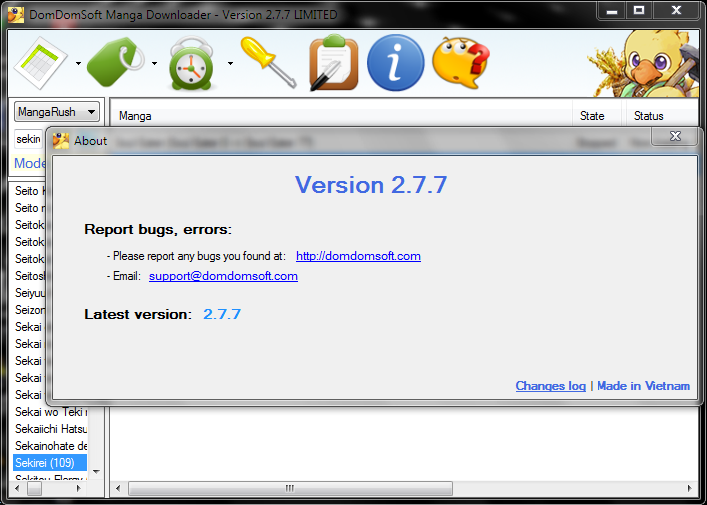Click the confused emoji help icon

tap(460, 63)
